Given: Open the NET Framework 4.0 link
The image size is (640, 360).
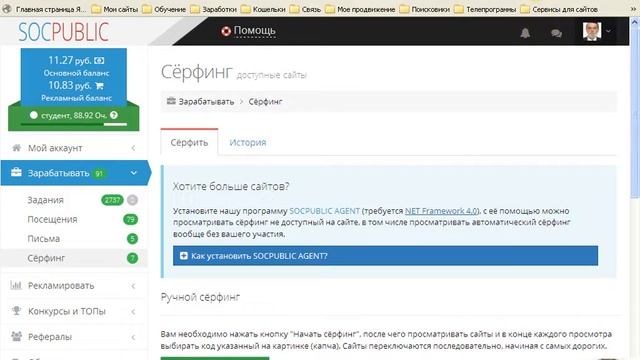Looking at the screenshot, I should pyautogui.click(x=441, y=211).
